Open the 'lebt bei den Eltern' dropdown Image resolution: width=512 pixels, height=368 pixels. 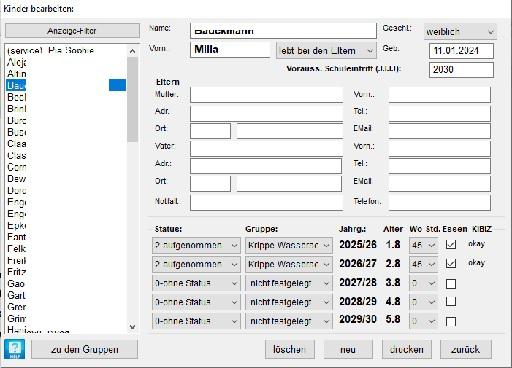coord(326,51)
